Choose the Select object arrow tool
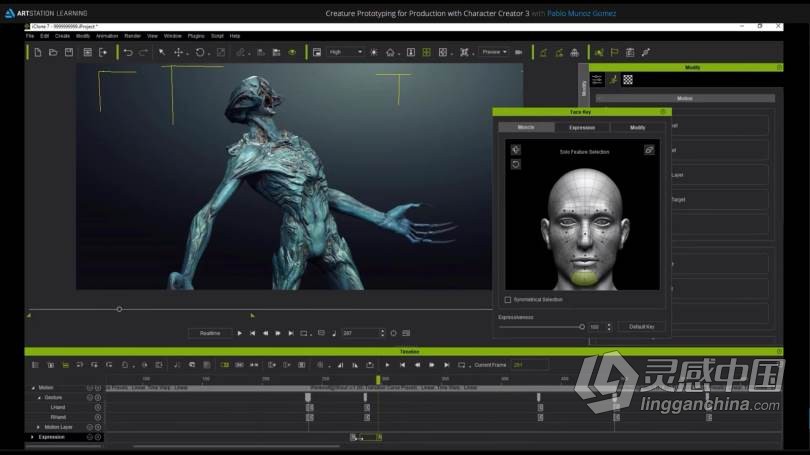 pyautogui.click(x=162, y=52)
